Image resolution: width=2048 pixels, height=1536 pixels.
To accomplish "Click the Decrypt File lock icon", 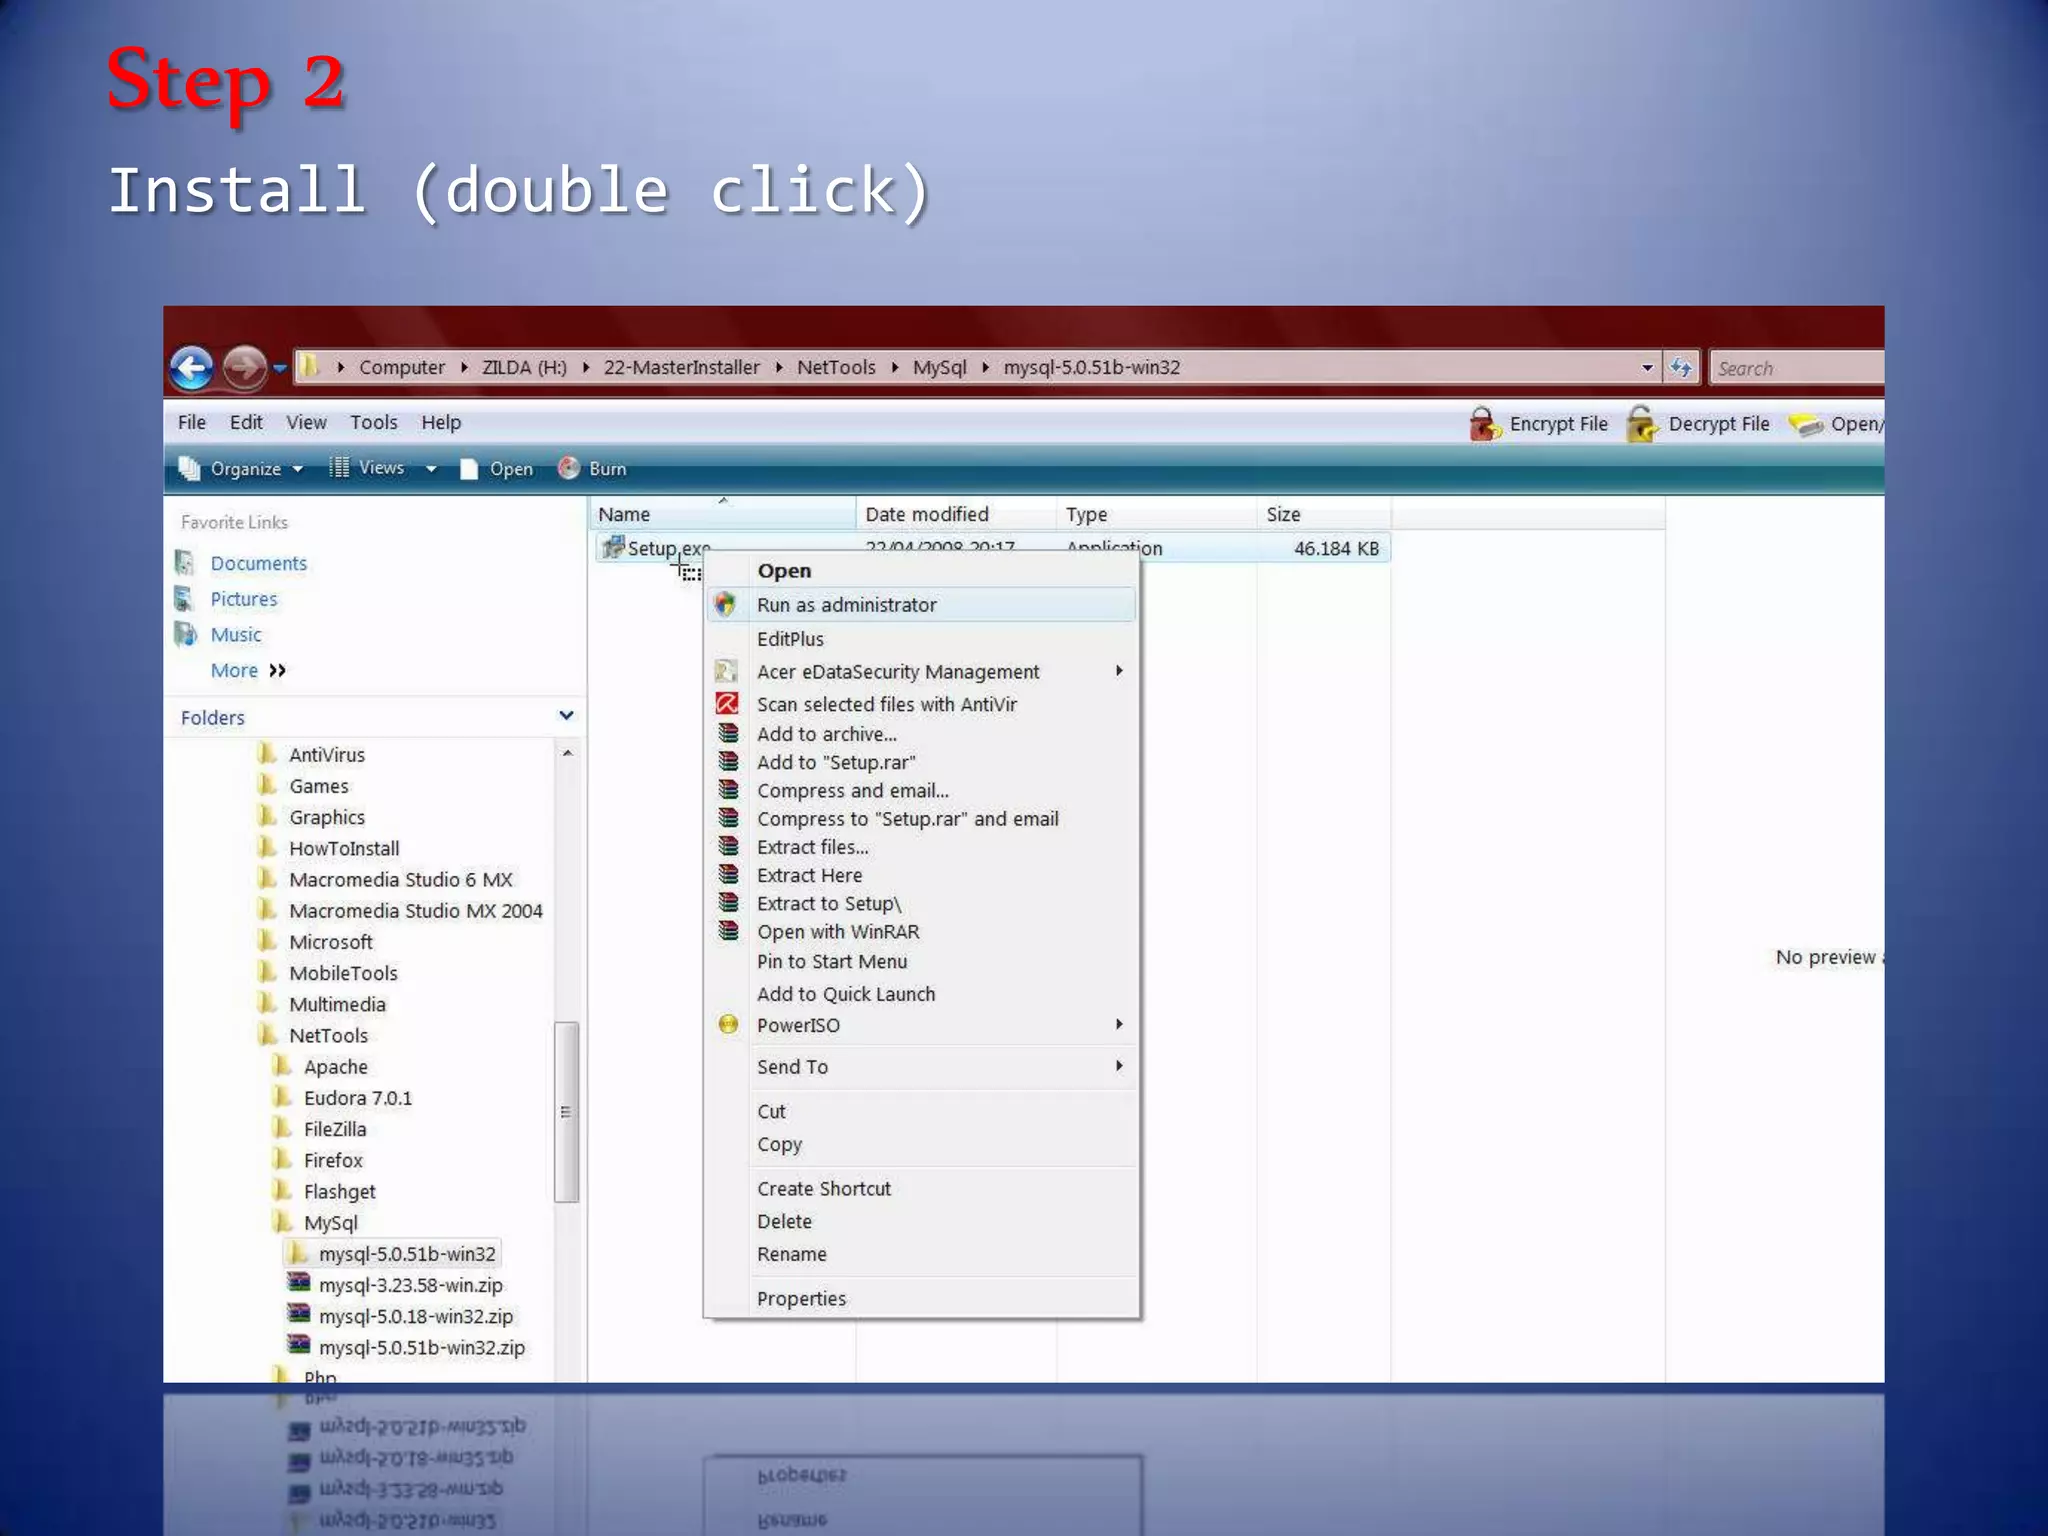I will (1642, 424).
